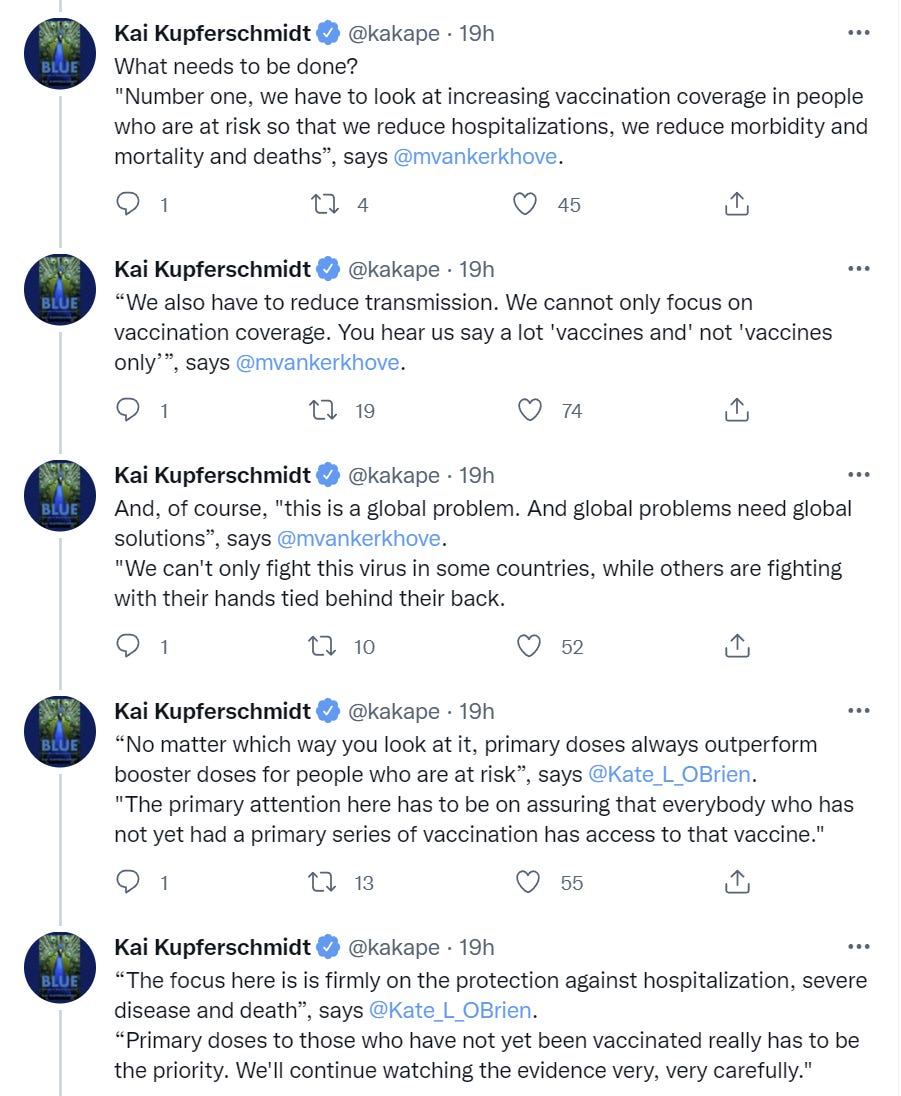Click Kai Kupferschmidt's name on the first tweet

click(x=213, y=33)
